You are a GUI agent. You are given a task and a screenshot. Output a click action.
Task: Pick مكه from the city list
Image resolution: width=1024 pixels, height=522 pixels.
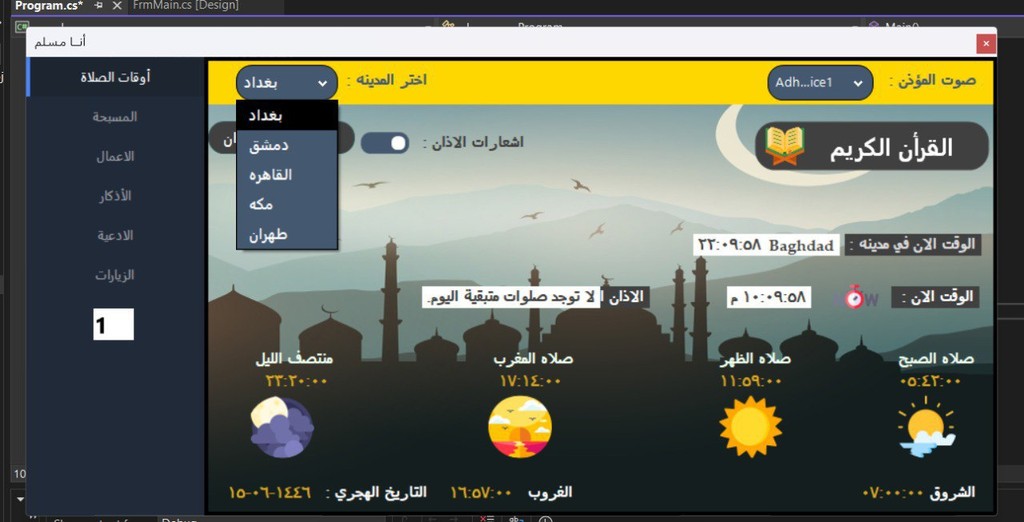pyautogui.click(x=287, y=204)
